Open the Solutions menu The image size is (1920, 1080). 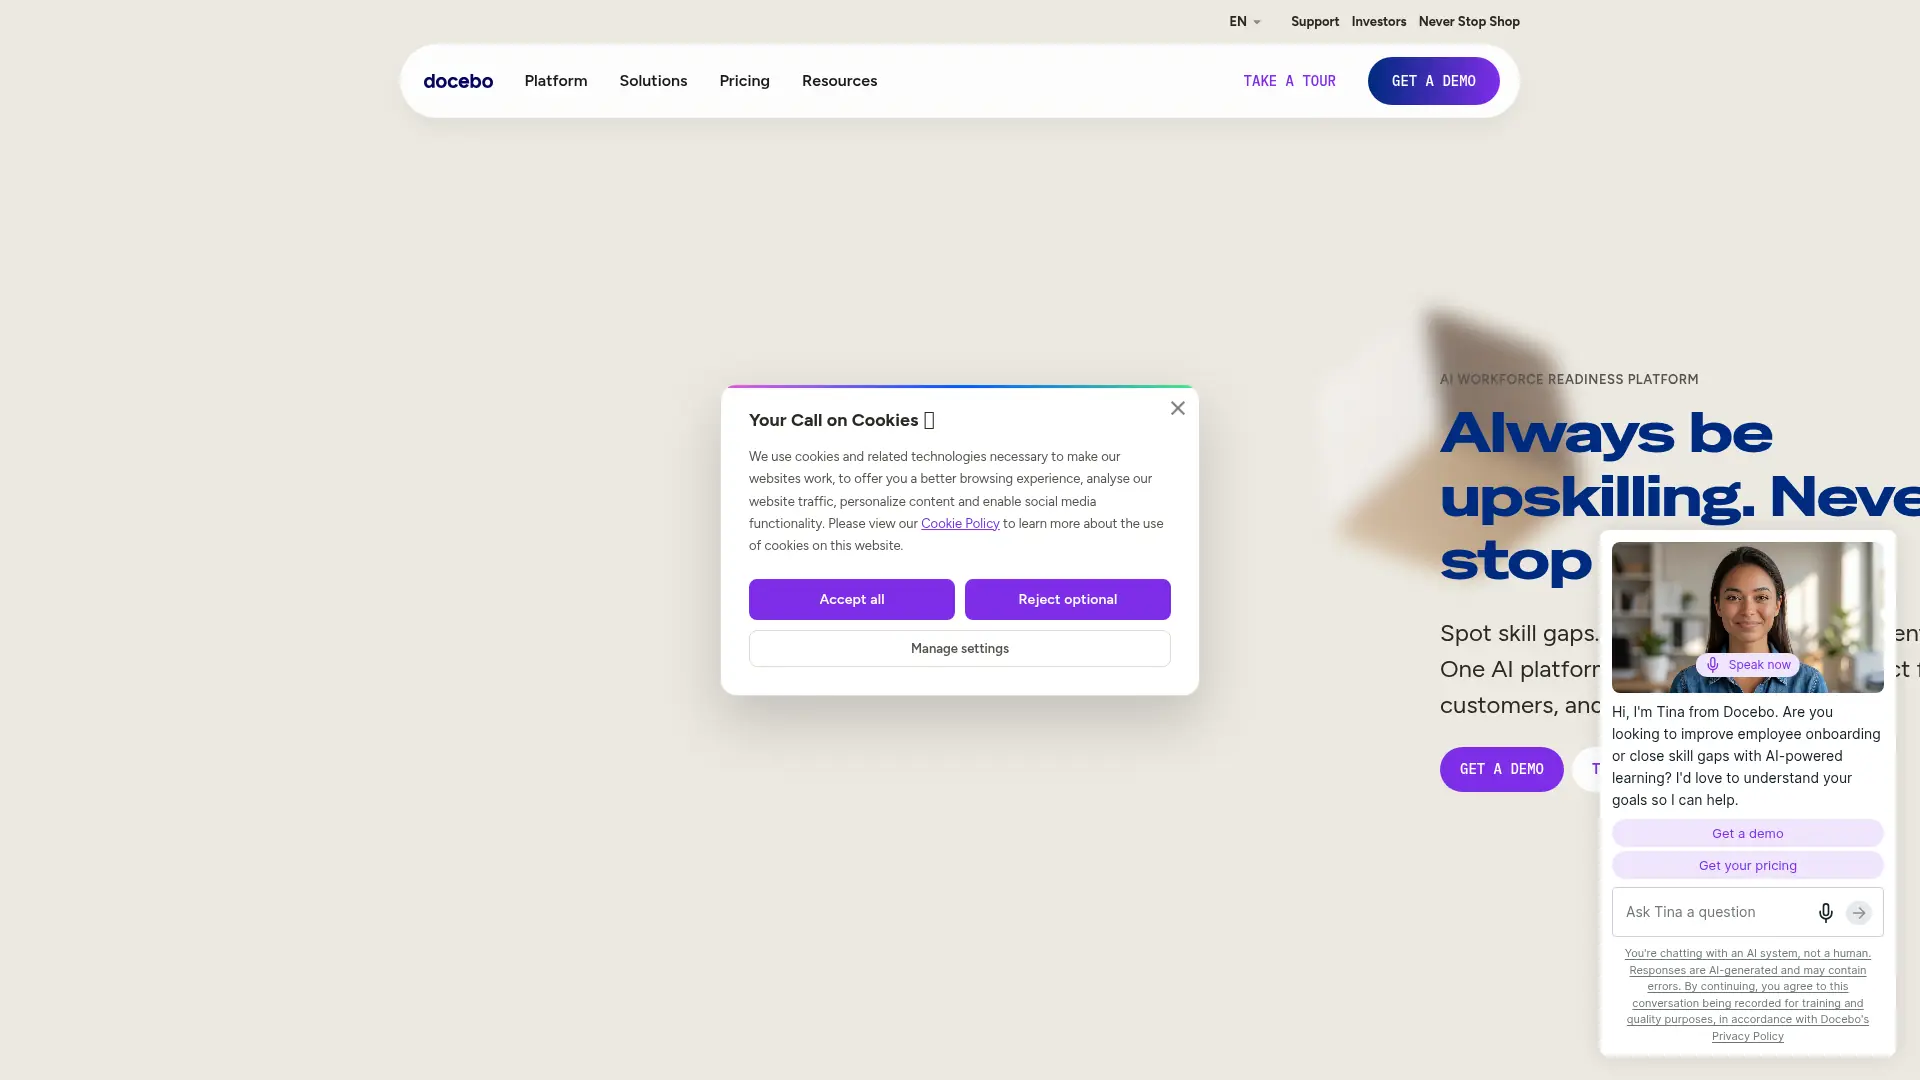click(653, 81)
